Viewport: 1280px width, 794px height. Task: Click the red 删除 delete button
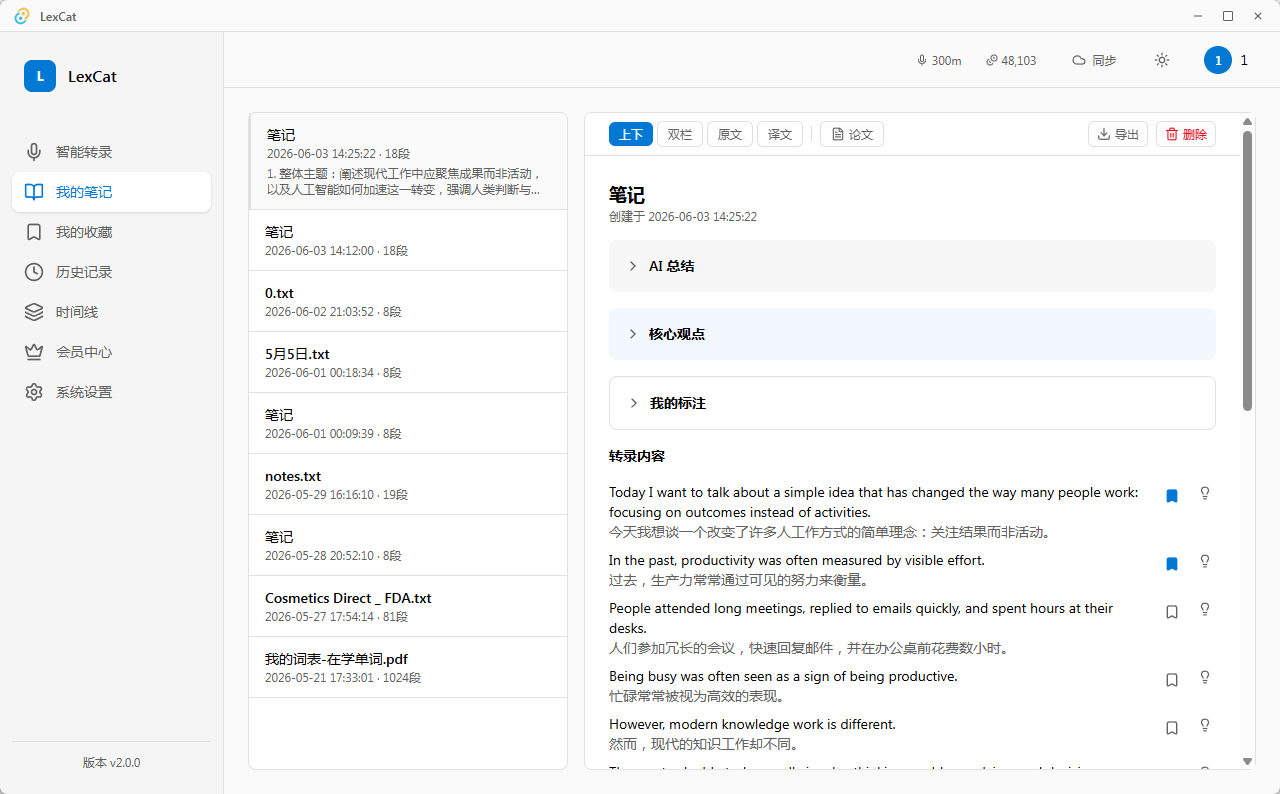tap(1186, 134)
